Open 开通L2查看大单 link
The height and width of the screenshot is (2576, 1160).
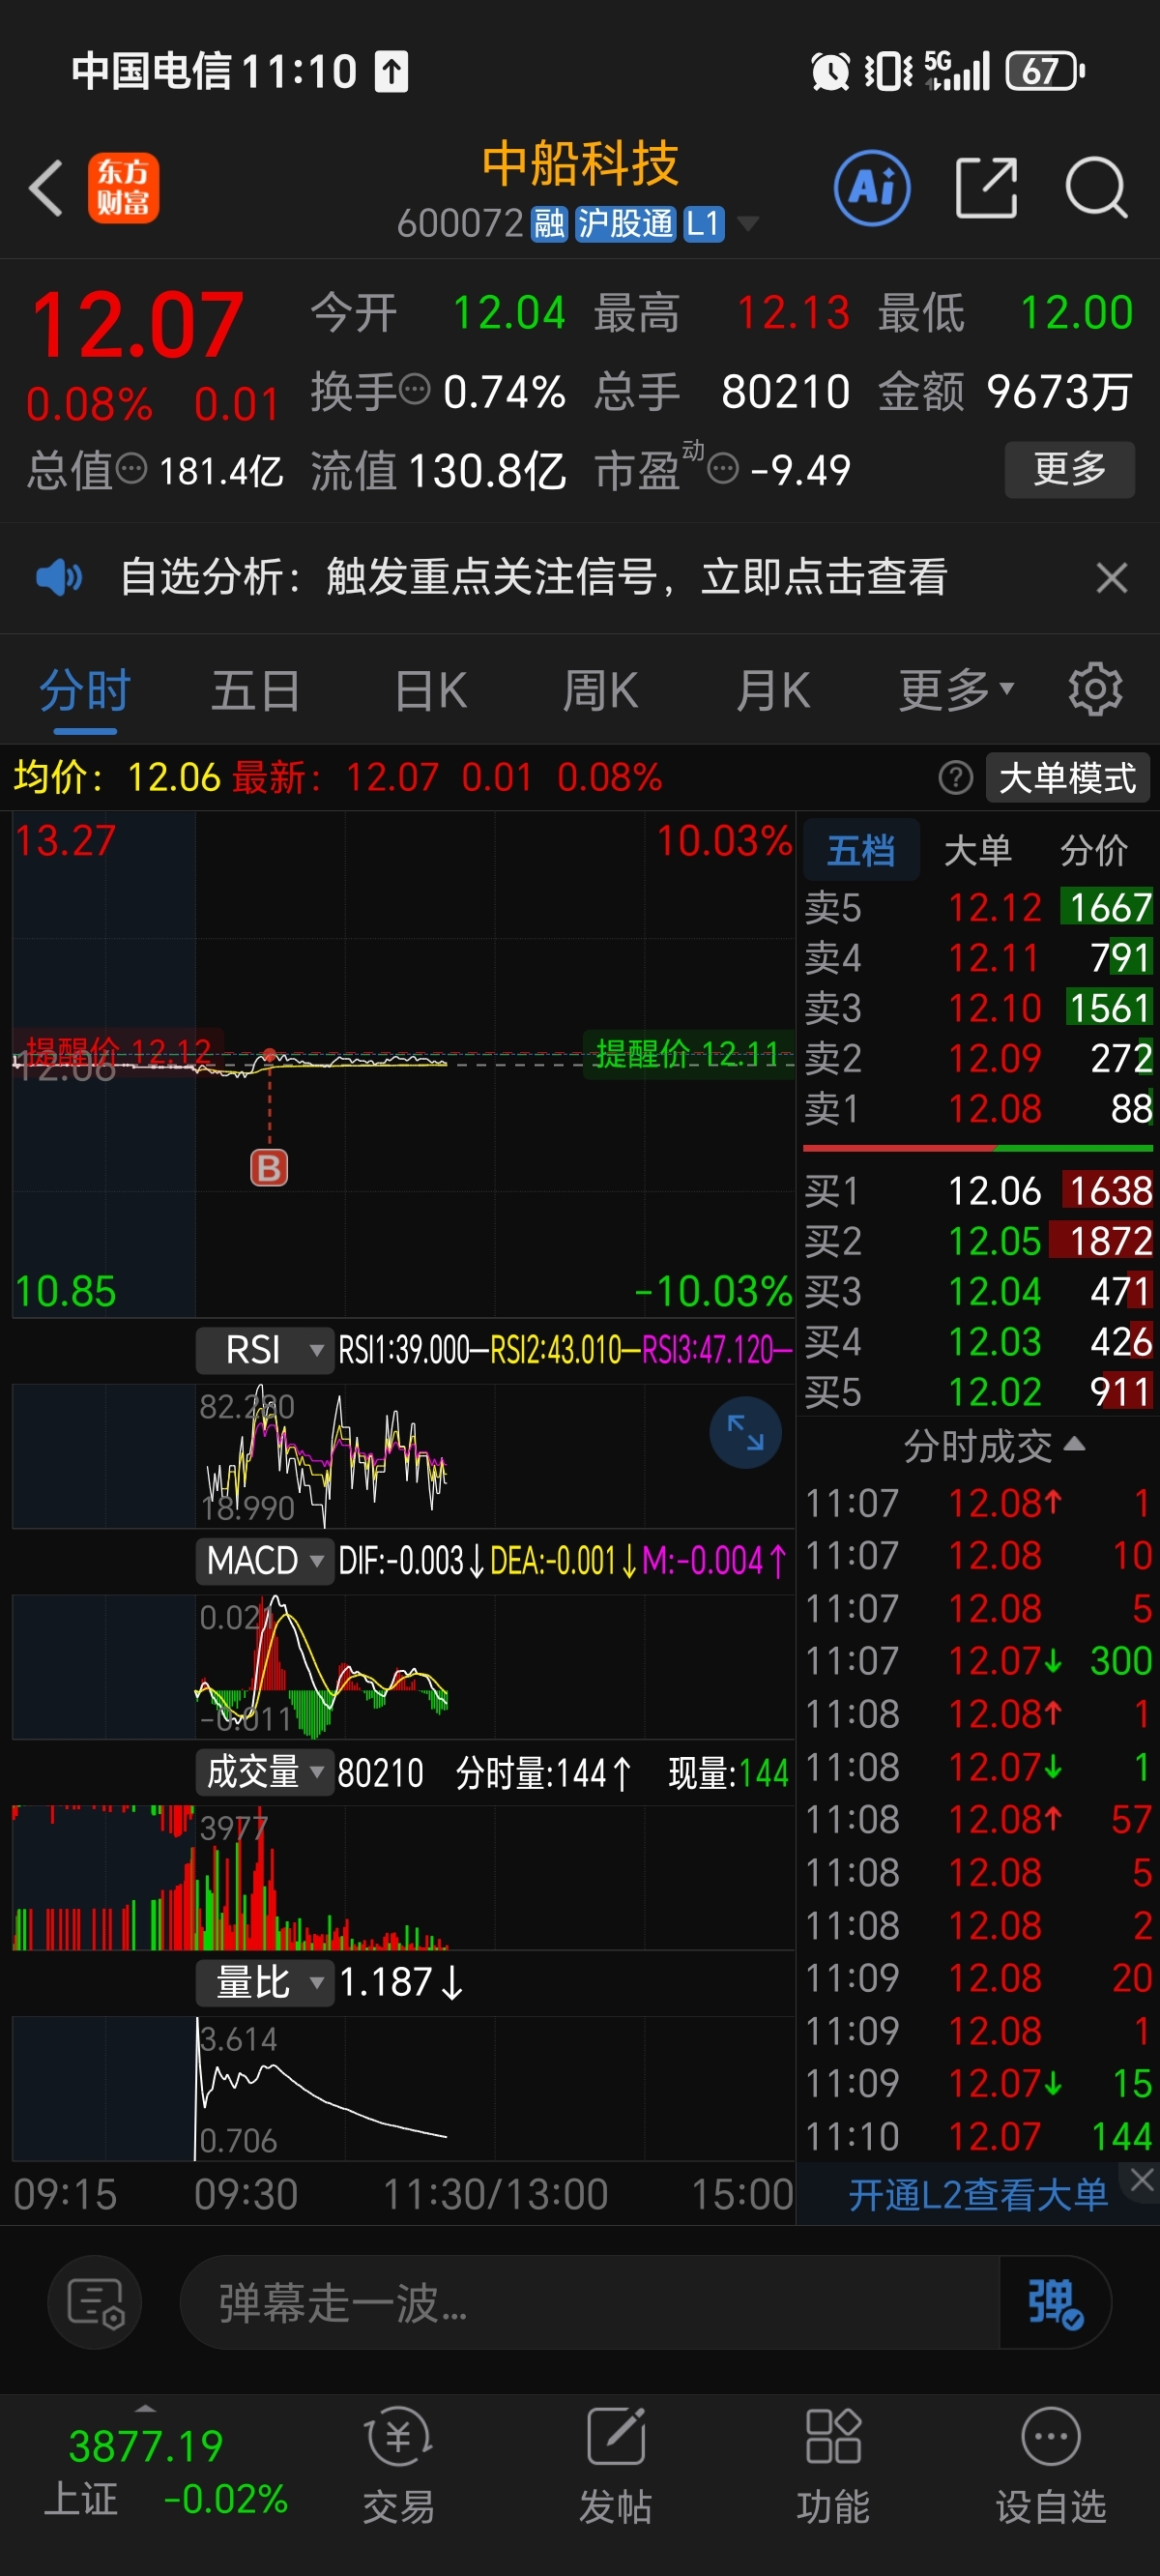(x=977, y=2194)
